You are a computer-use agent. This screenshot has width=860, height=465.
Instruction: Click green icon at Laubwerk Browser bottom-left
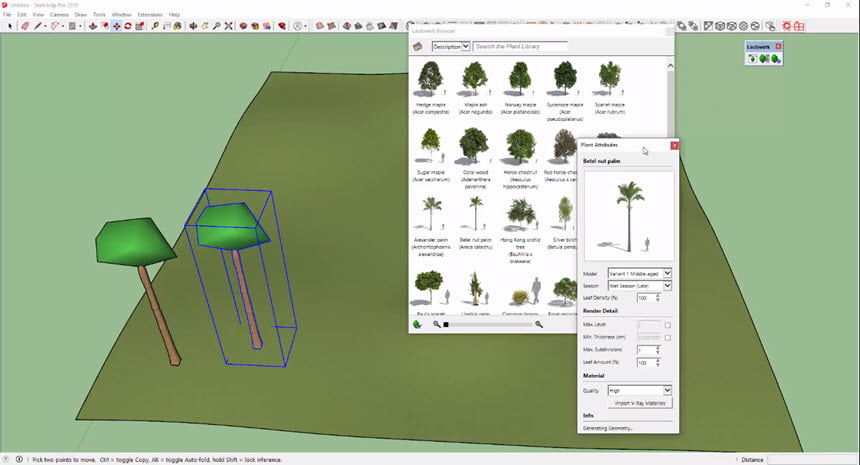pyautogui.click(x=417, y=325)
